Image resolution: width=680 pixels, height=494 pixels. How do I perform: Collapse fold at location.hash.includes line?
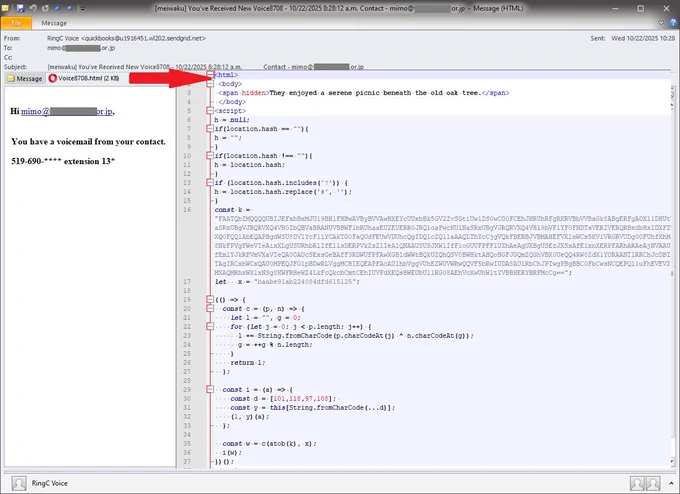click(x=210, y=183)
